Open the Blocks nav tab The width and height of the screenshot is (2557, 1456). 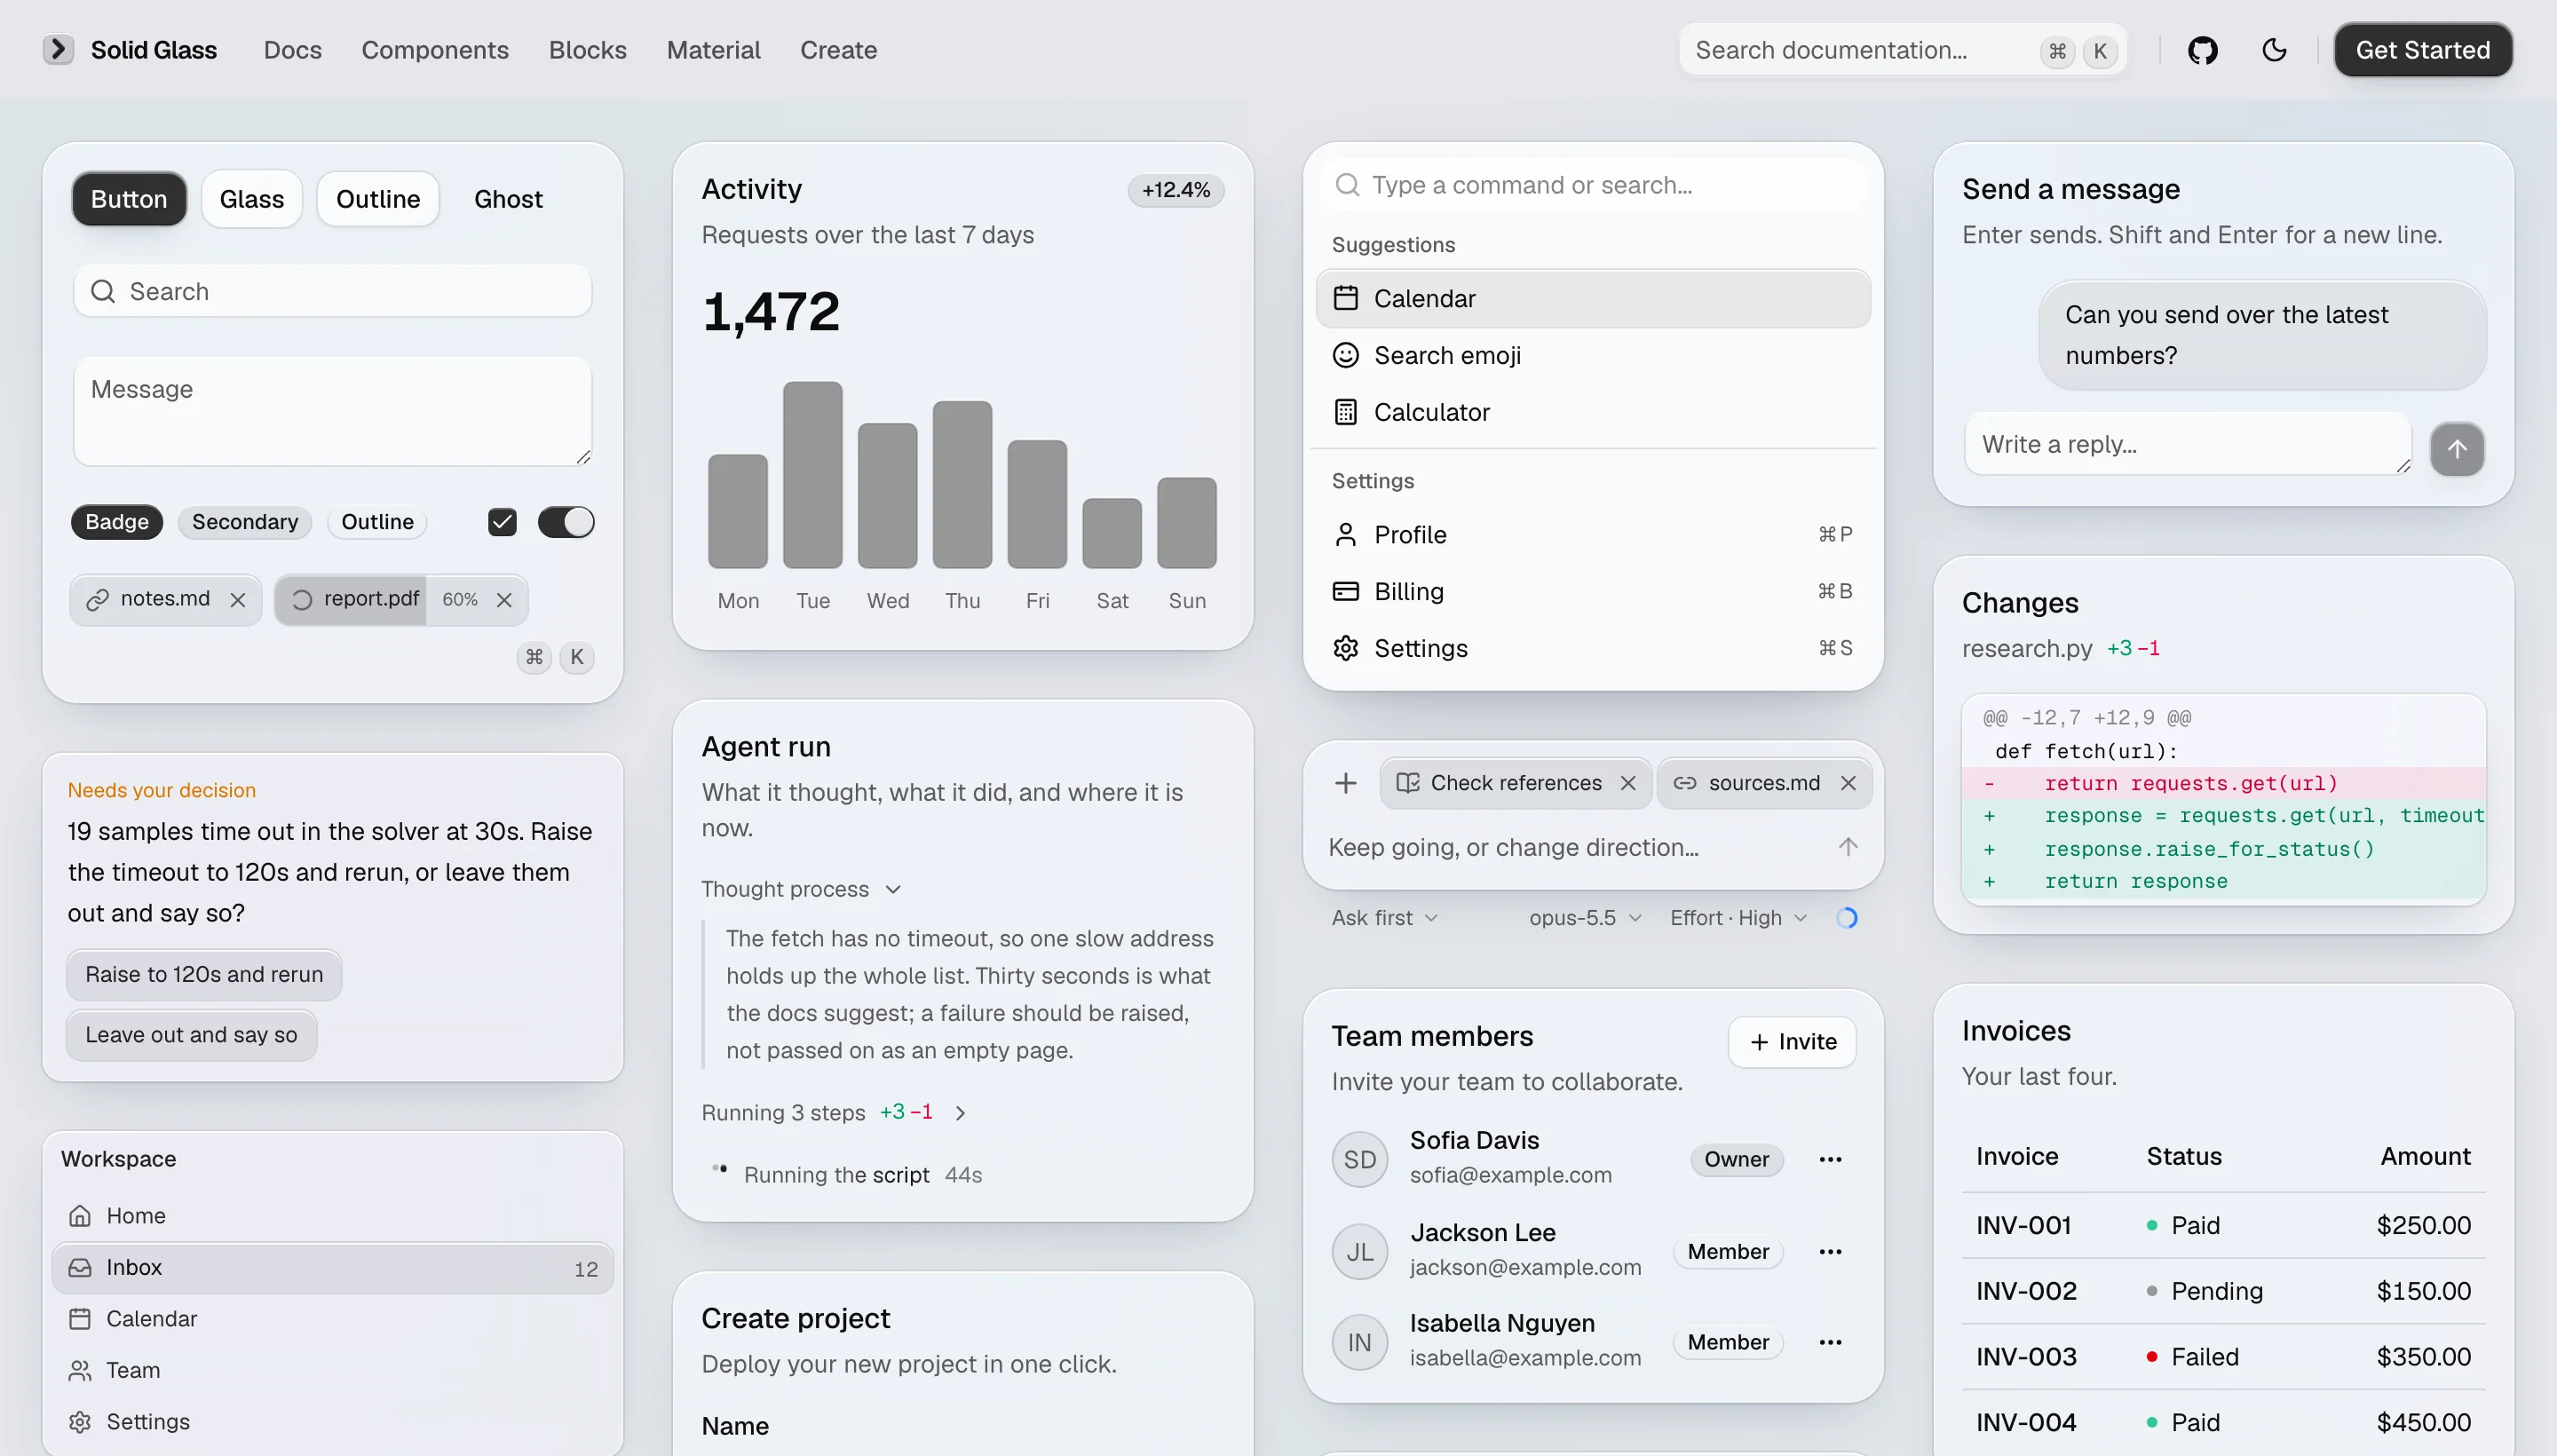click(588, 50)
